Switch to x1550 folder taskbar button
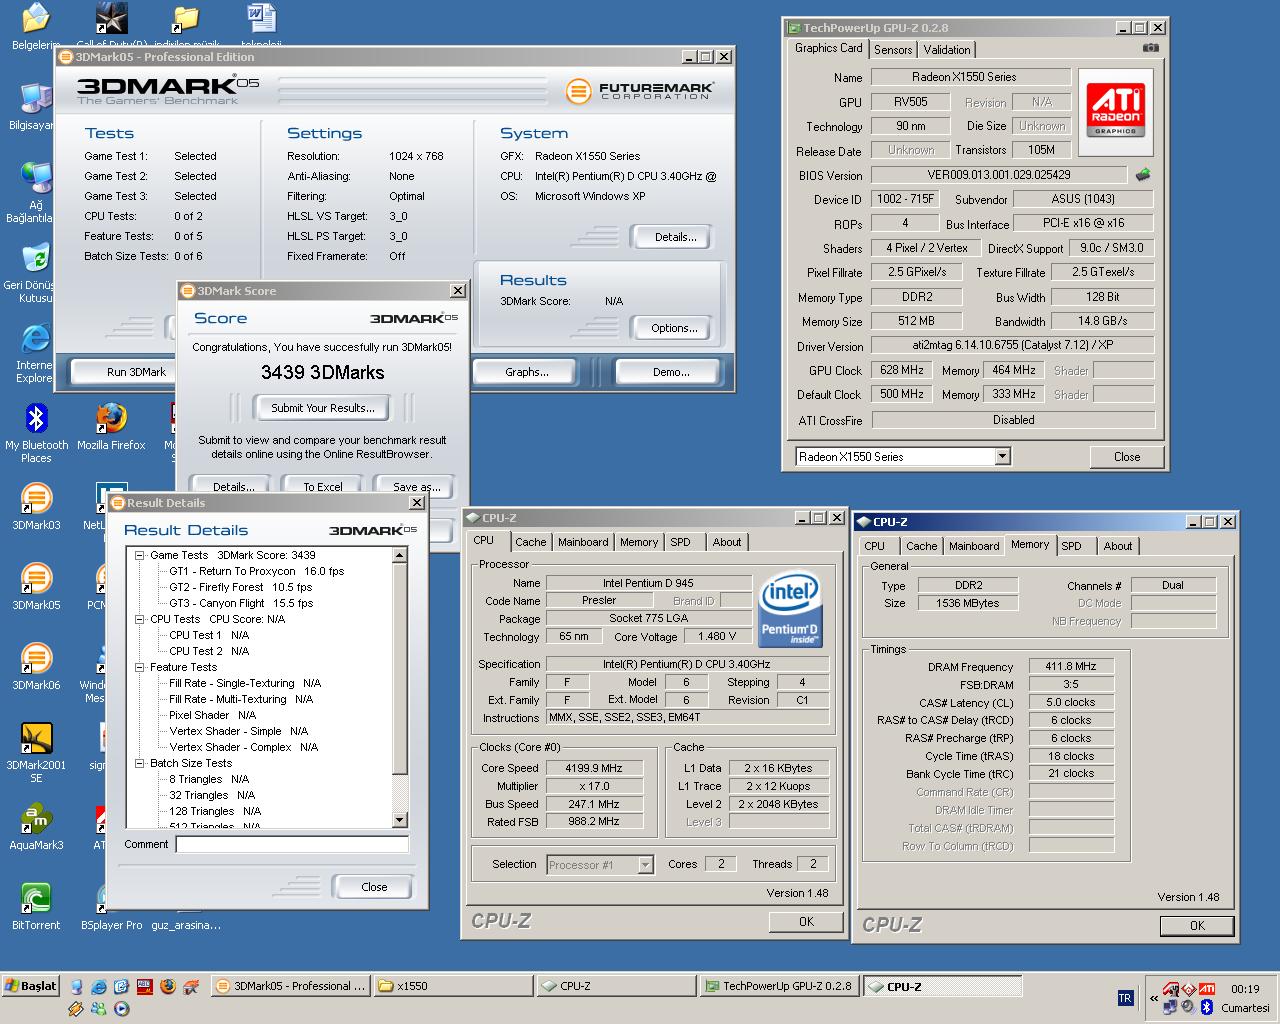This screenshot has width=1280, height=1024. (453, 986)
